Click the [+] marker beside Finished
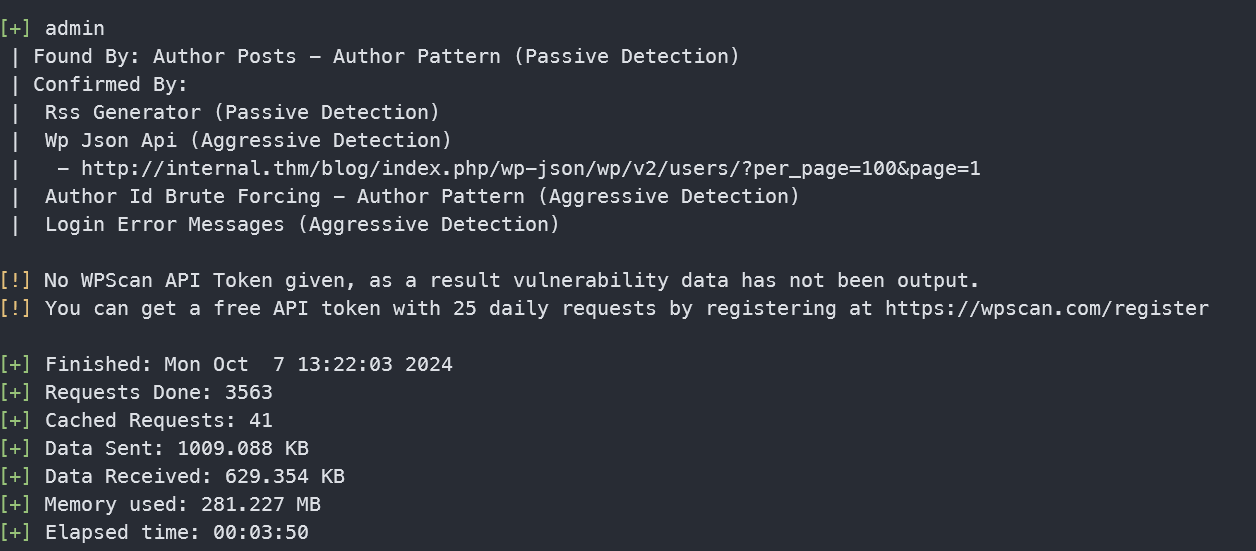The height and width of the screenshot is (551, 1256). point(16,364)
